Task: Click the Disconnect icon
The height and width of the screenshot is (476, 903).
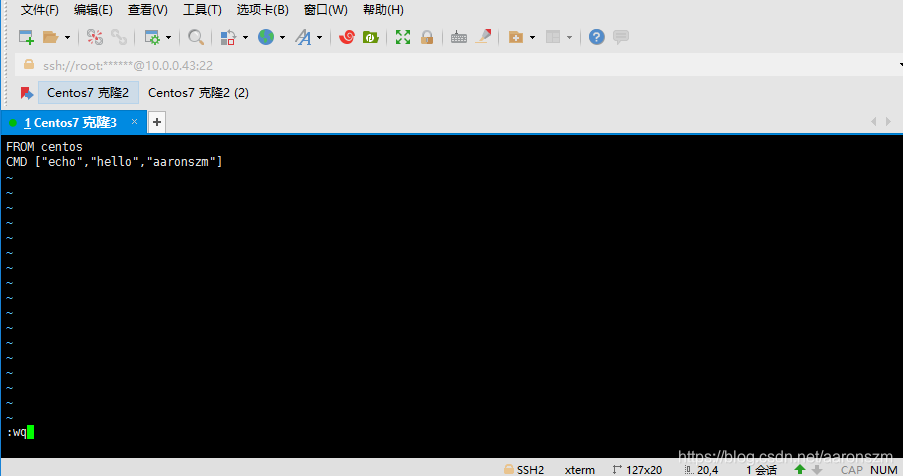Action: (94, 37)
